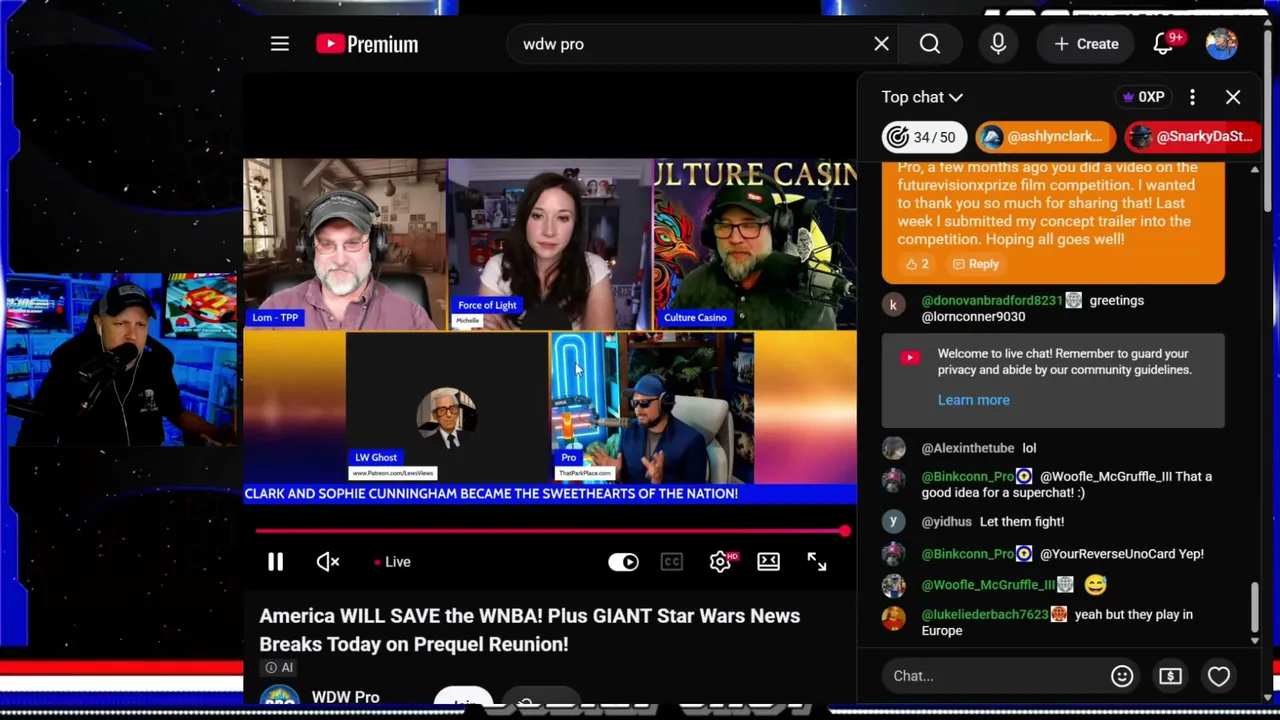Open the YouTube guide hamburger menu

point(280,44)
